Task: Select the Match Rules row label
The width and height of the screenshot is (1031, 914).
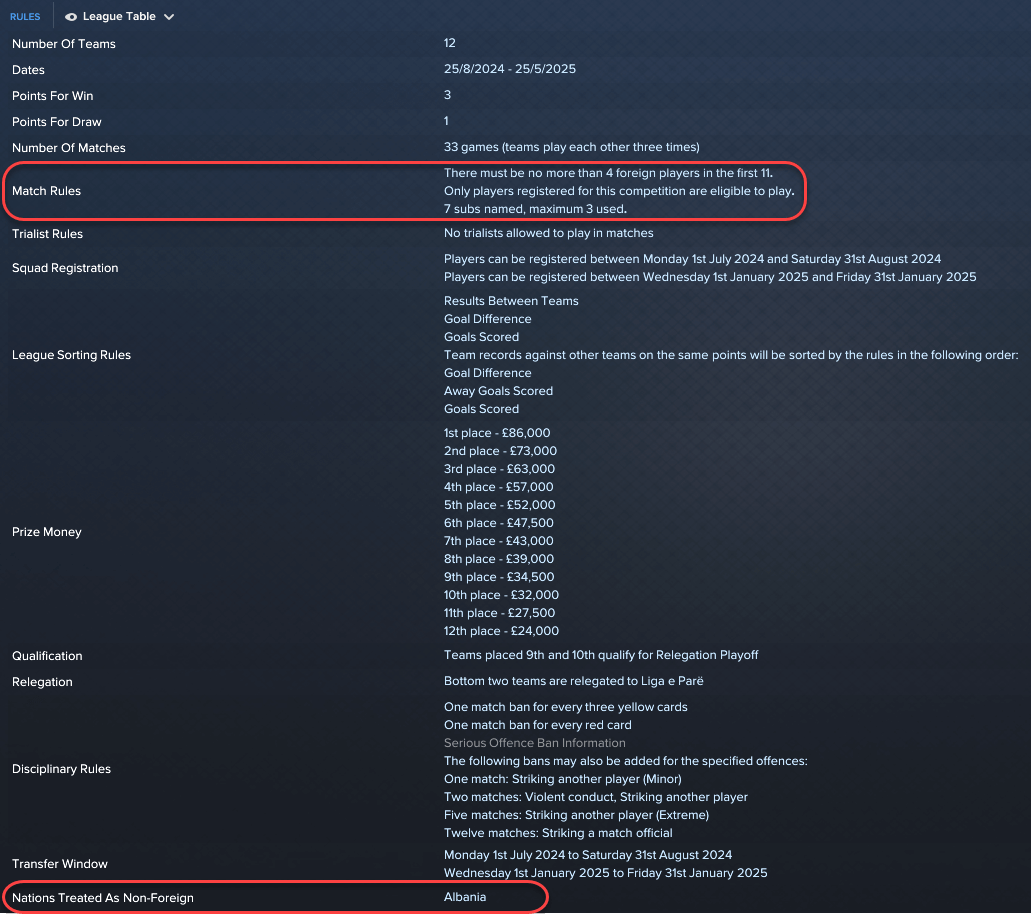Action: (46, 191)
